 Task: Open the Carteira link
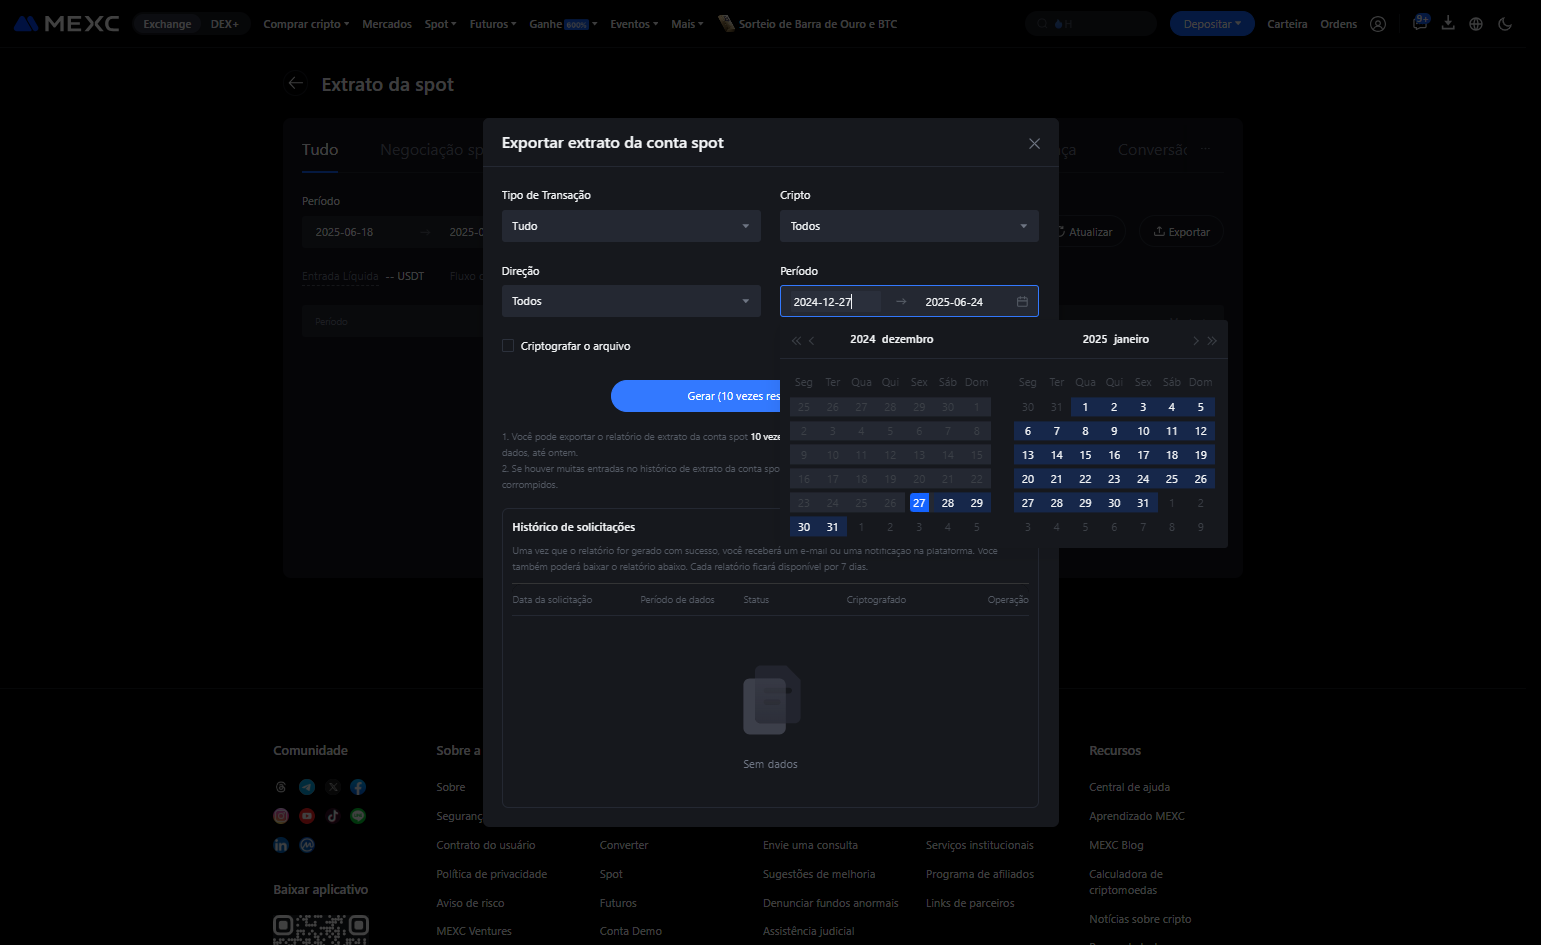(1287, 24)
